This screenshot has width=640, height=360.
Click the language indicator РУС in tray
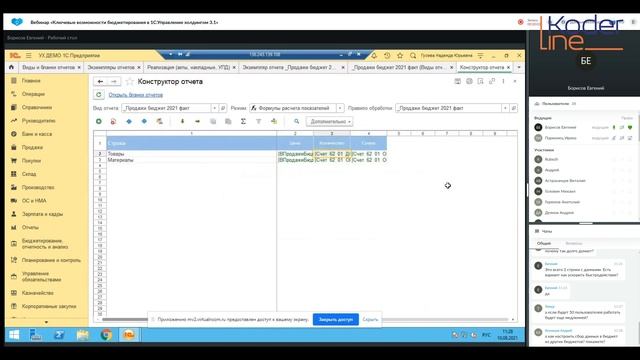coord(486,335)
